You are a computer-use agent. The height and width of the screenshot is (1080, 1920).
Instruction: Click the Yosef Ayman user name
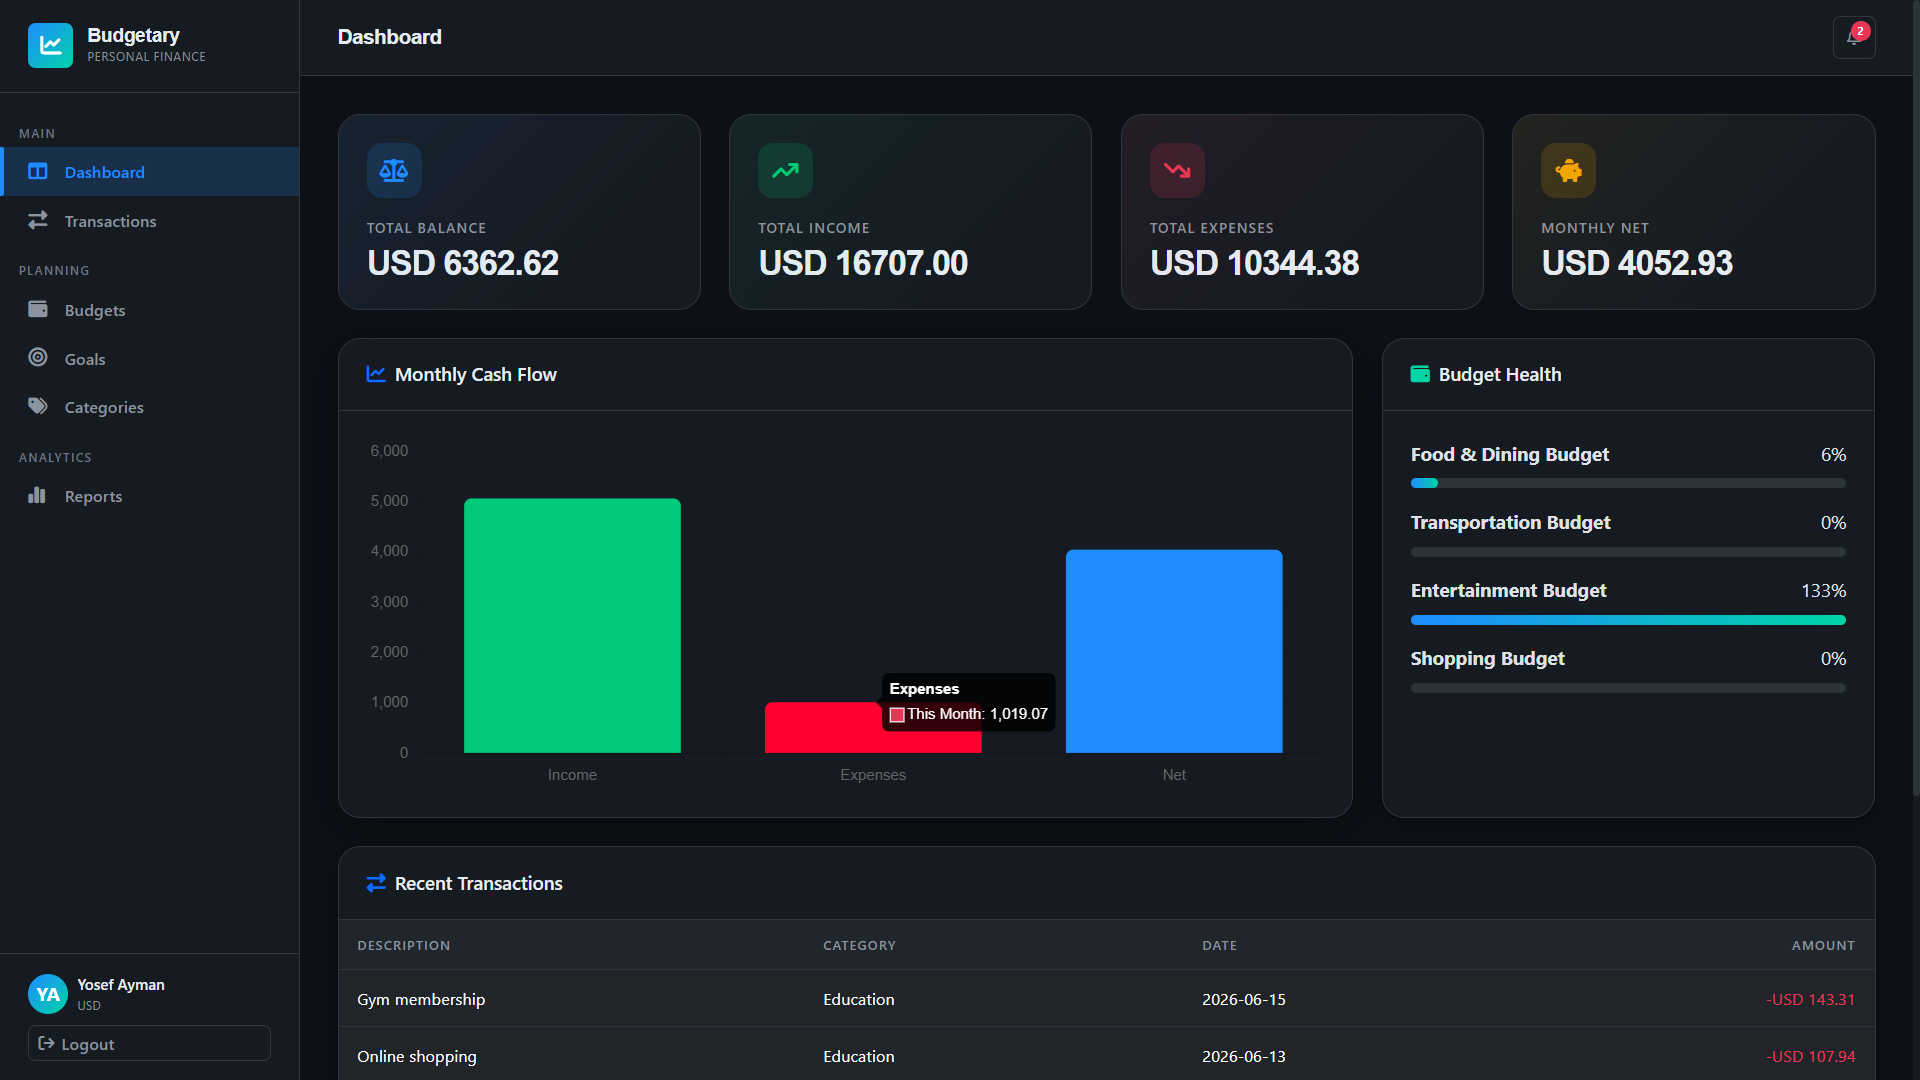click(x=121, y=985)
